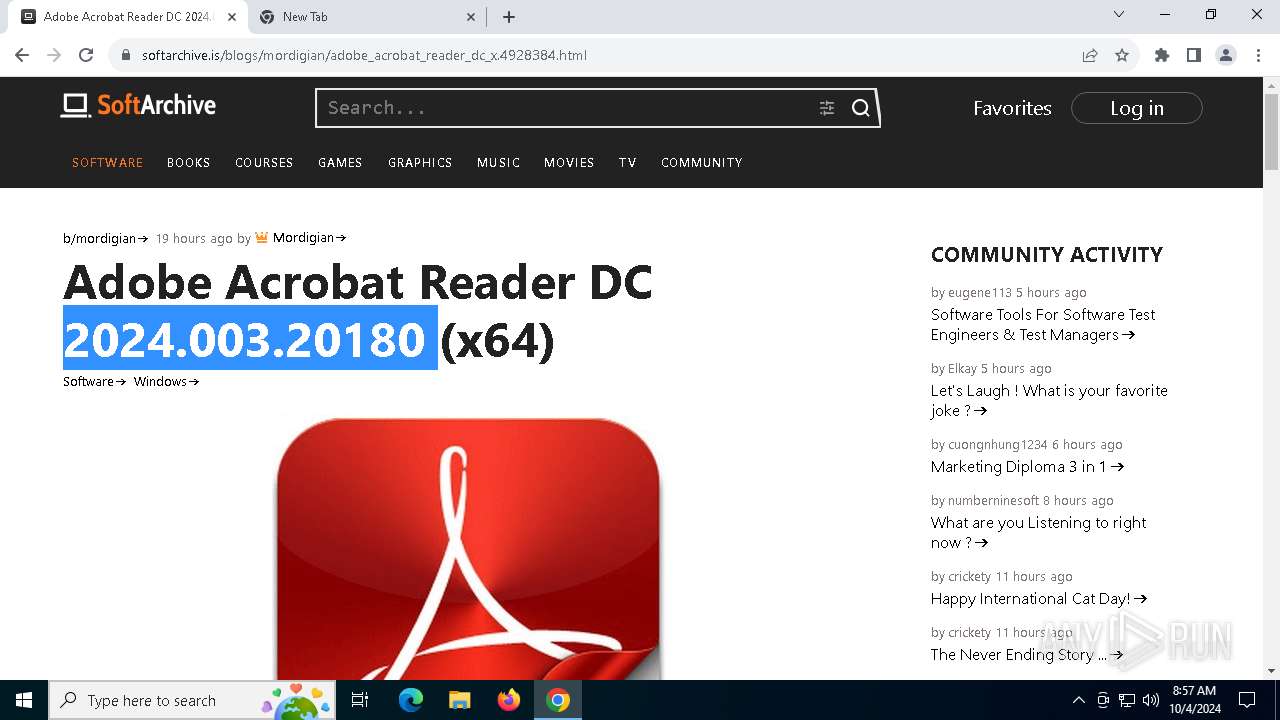Open the Chrome three-dot menu

point(1258,55)
